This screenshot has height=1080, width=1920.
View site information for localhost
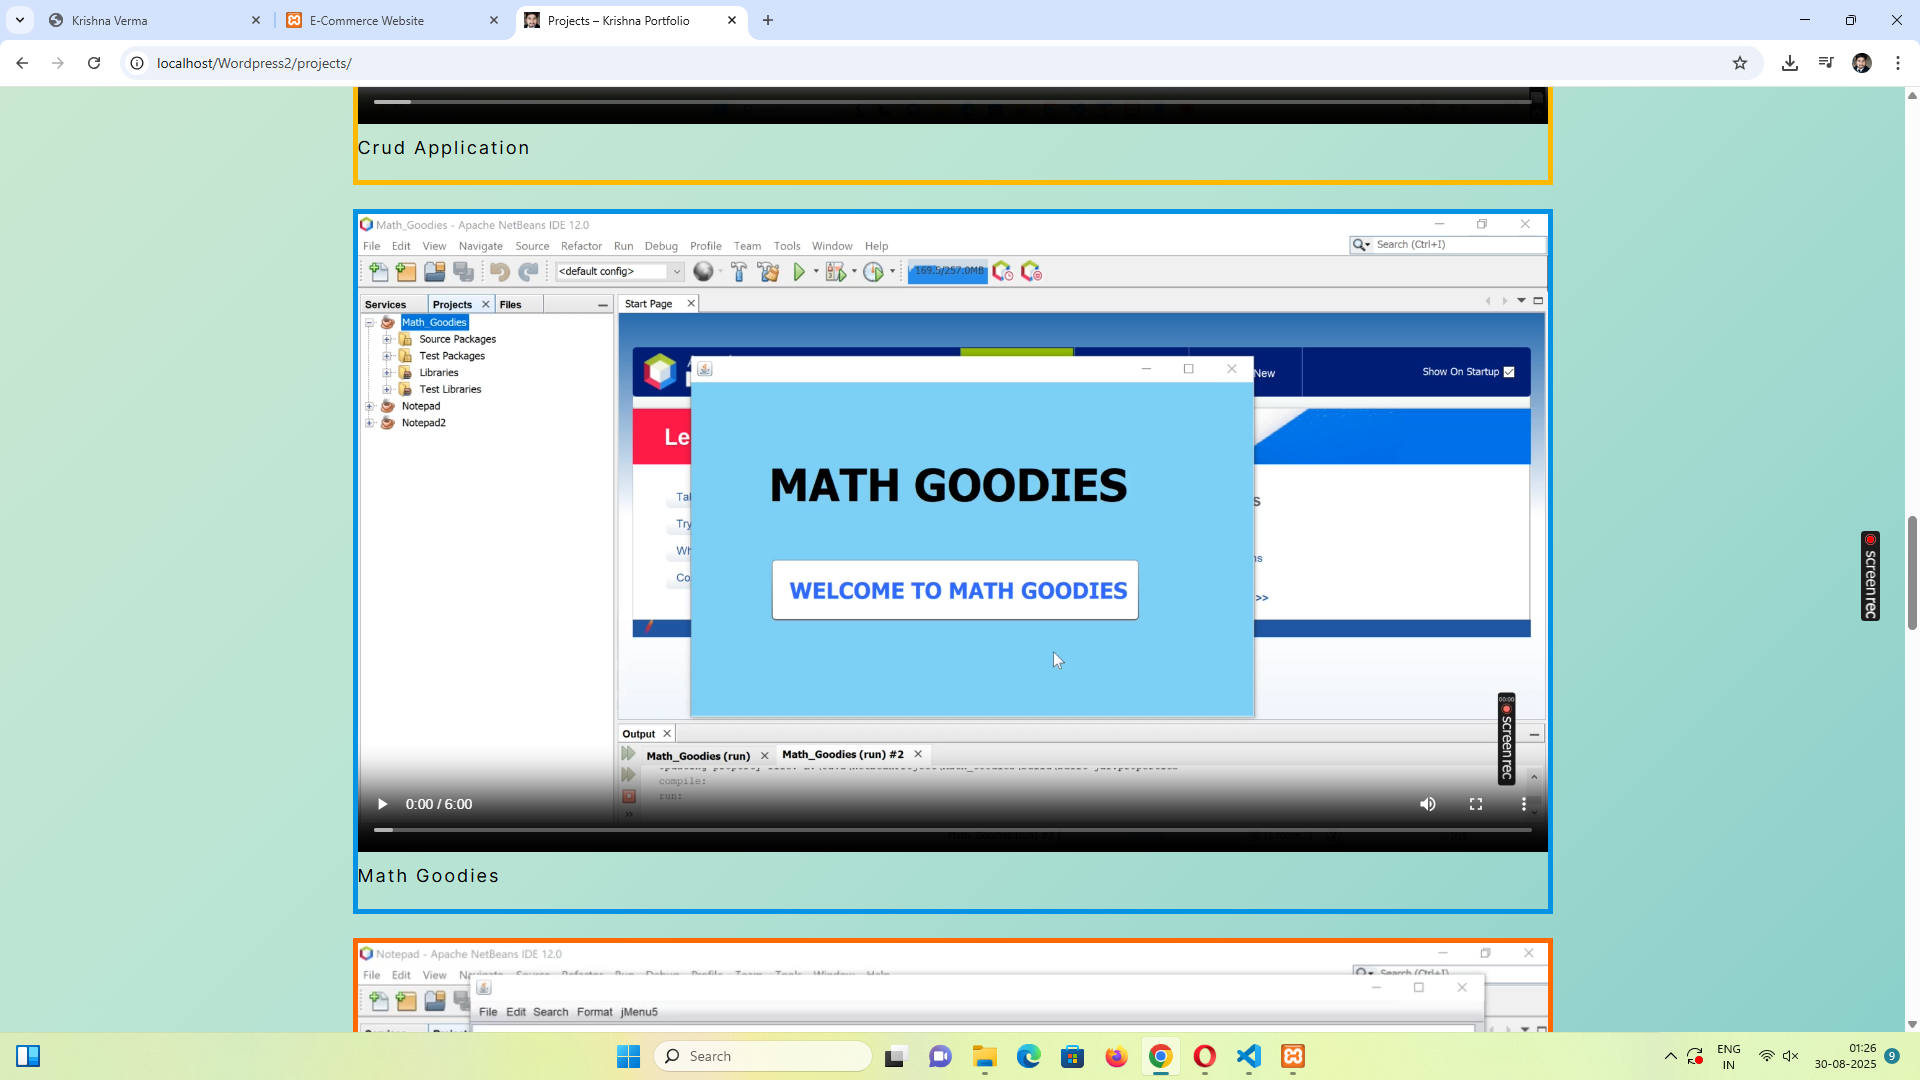pyautogui.click(x=137, y=63)
